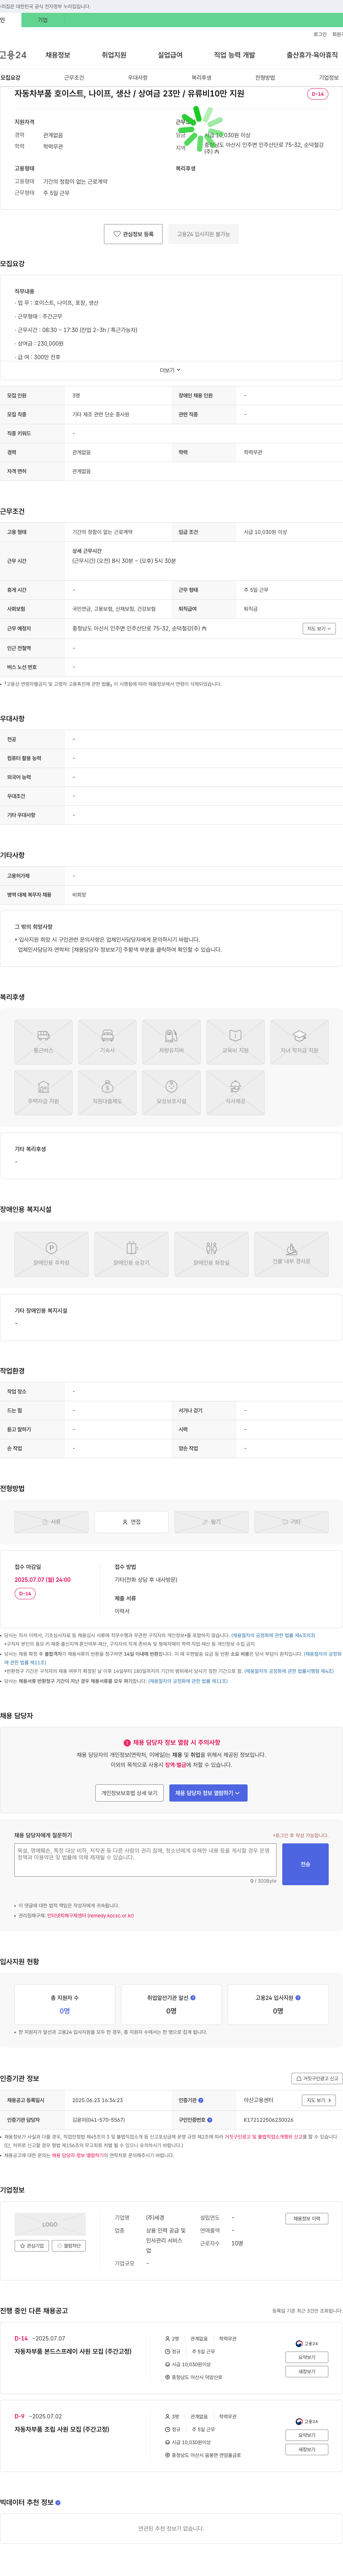Screen dimensions: 343x2576
Task: Click the 면접 screening step icon
Action: [x=131, y=1522]
